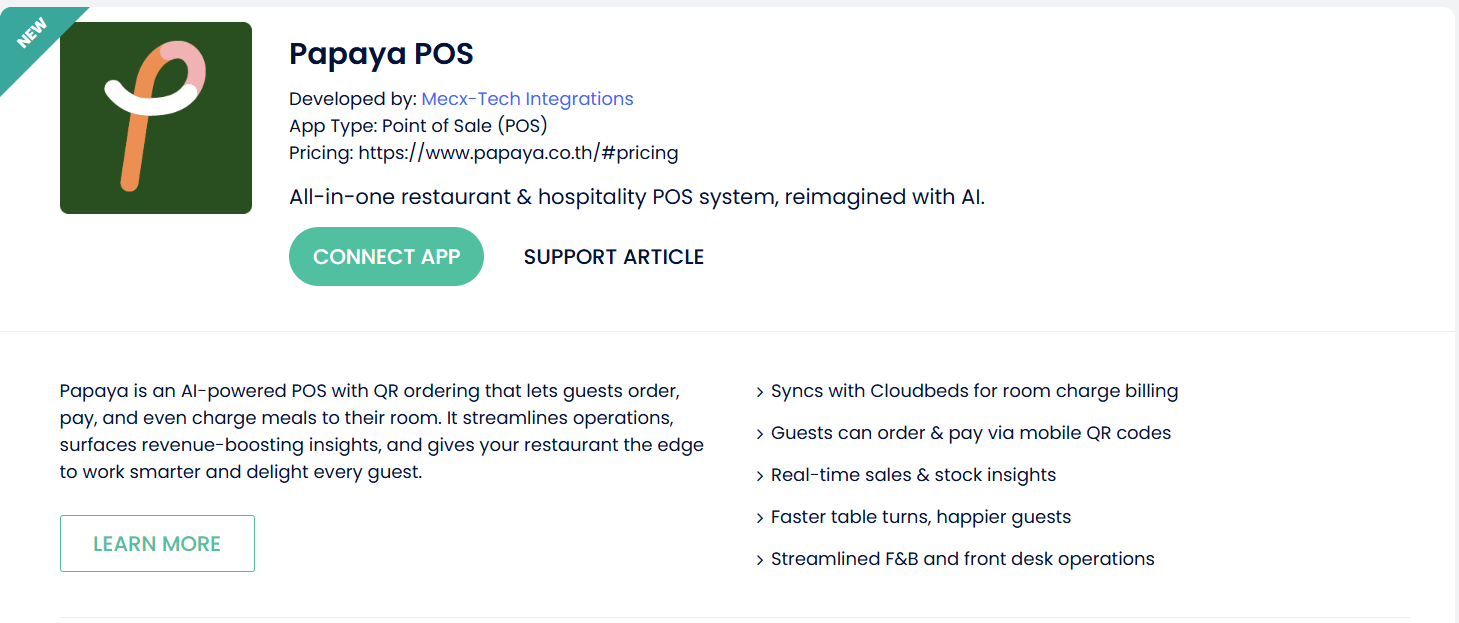Click the Papaya POS heading
This screenshot has width=1459, height=623.
pyautogui.click(x=381, y=54)
